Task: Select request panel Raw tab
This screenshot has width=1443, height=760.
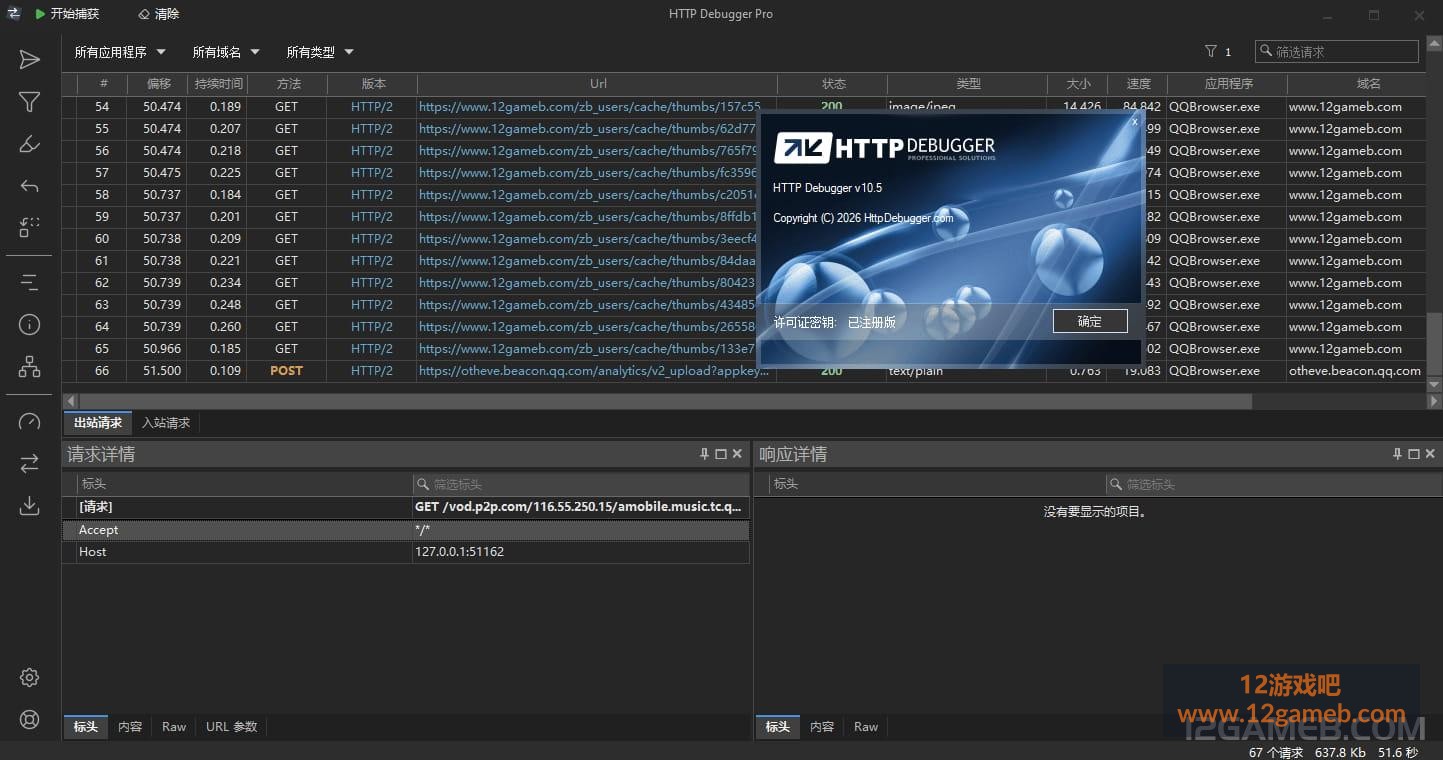Action: click(174, 727)
